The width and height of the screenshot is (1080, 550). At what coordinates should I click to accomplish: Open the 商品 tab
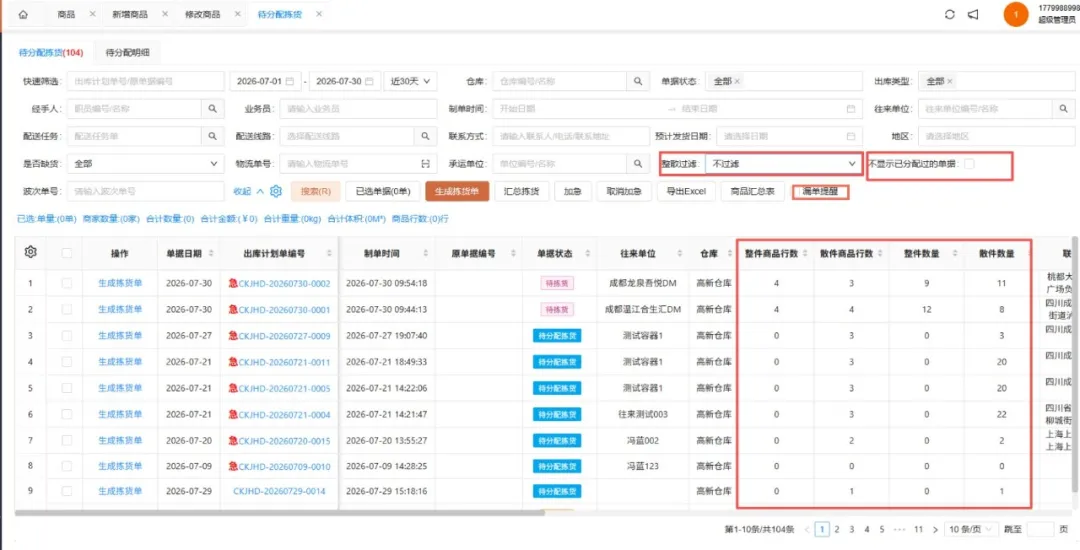pyautogui.click(x=67, y=14)
